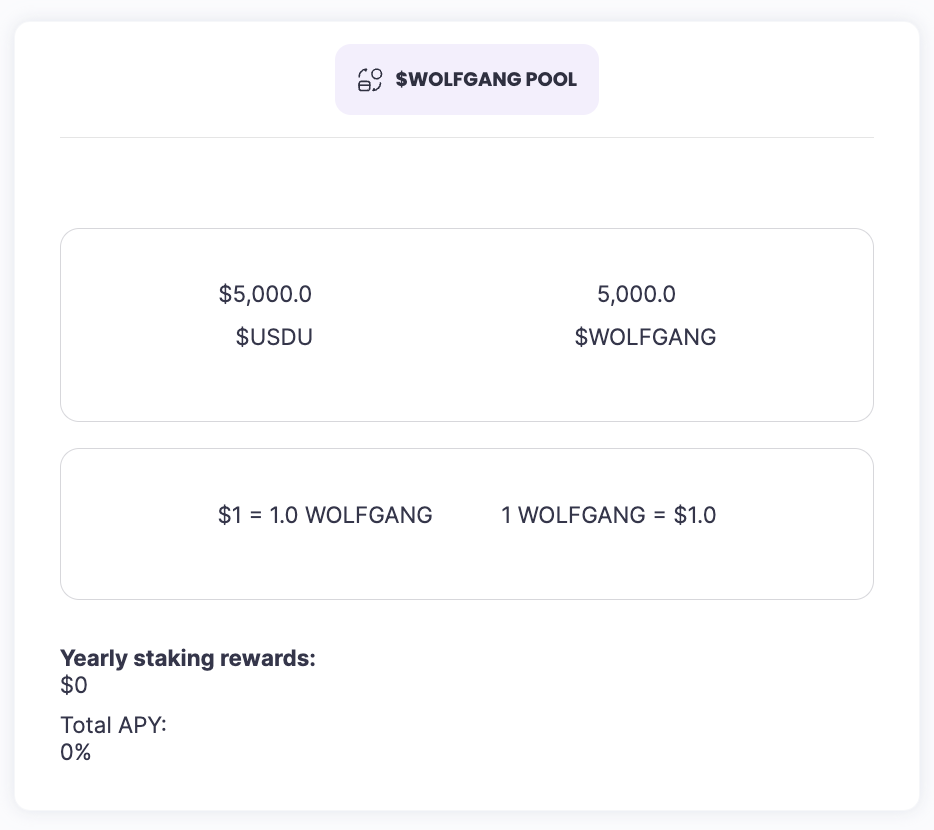Select the 0% APY value

coord(76,752)
